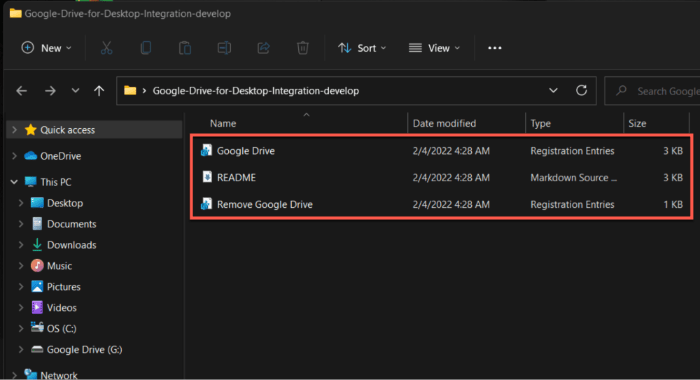The width and height of the screenshot is (700, 380).
Task: Click the README markdown file icon
Action: (207, 177)
